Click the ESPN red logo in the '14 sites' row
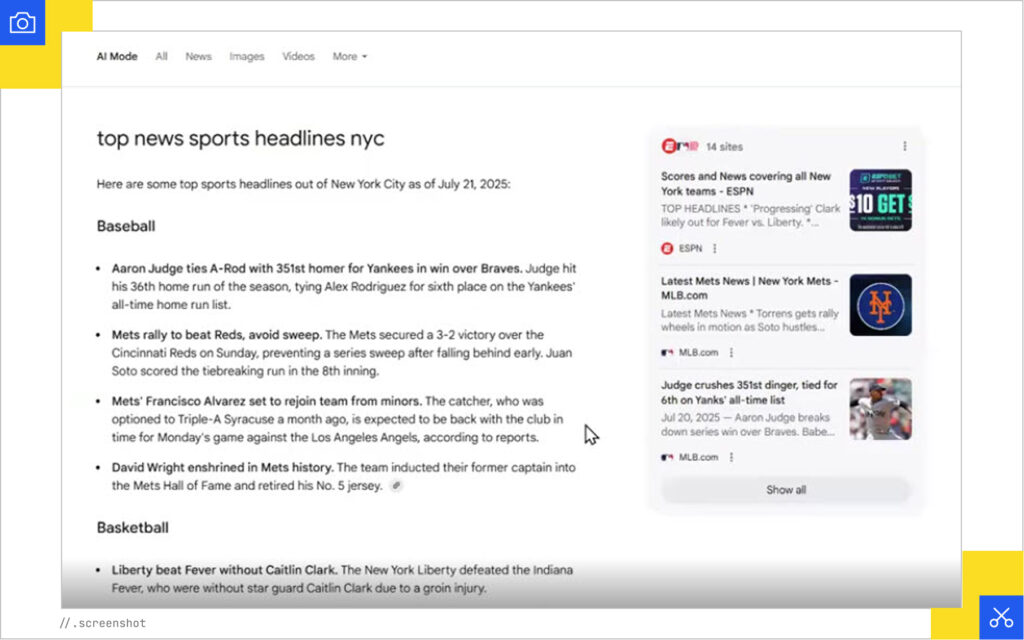 668,146
